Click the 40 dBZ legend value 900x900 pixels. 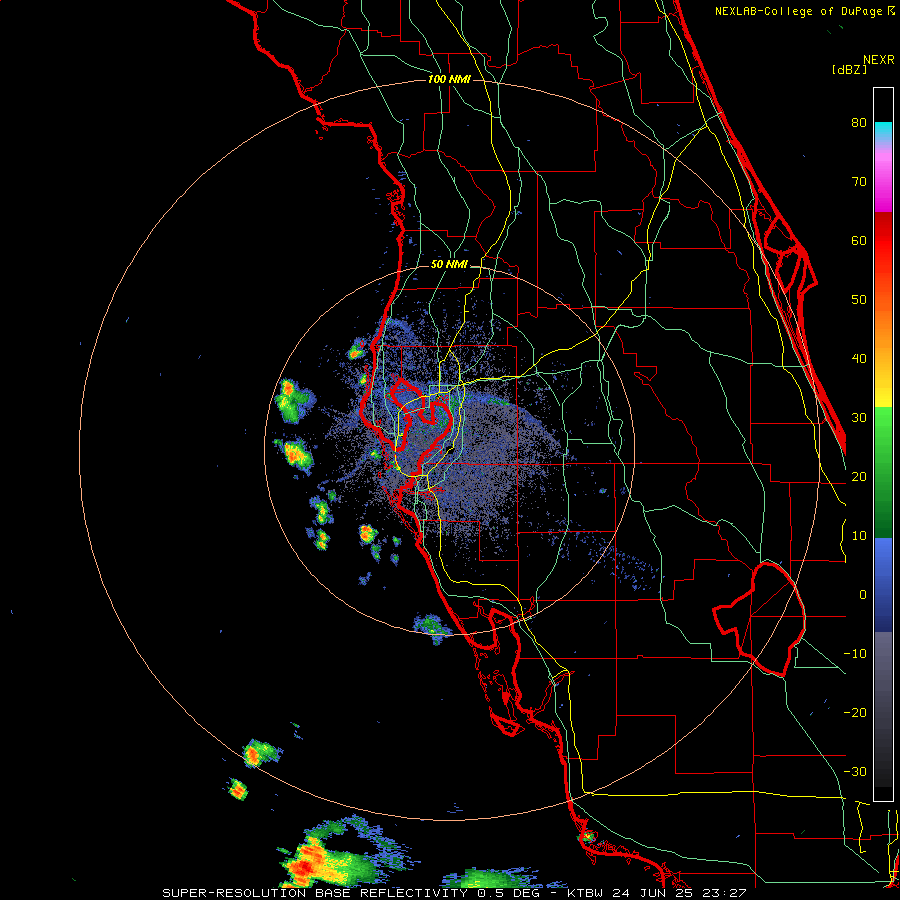coord(859,359)
